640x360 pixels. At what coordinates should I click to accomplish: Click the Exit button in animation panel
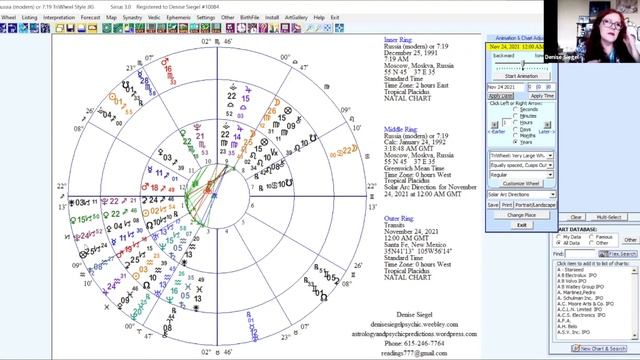(x=521, y=225)
